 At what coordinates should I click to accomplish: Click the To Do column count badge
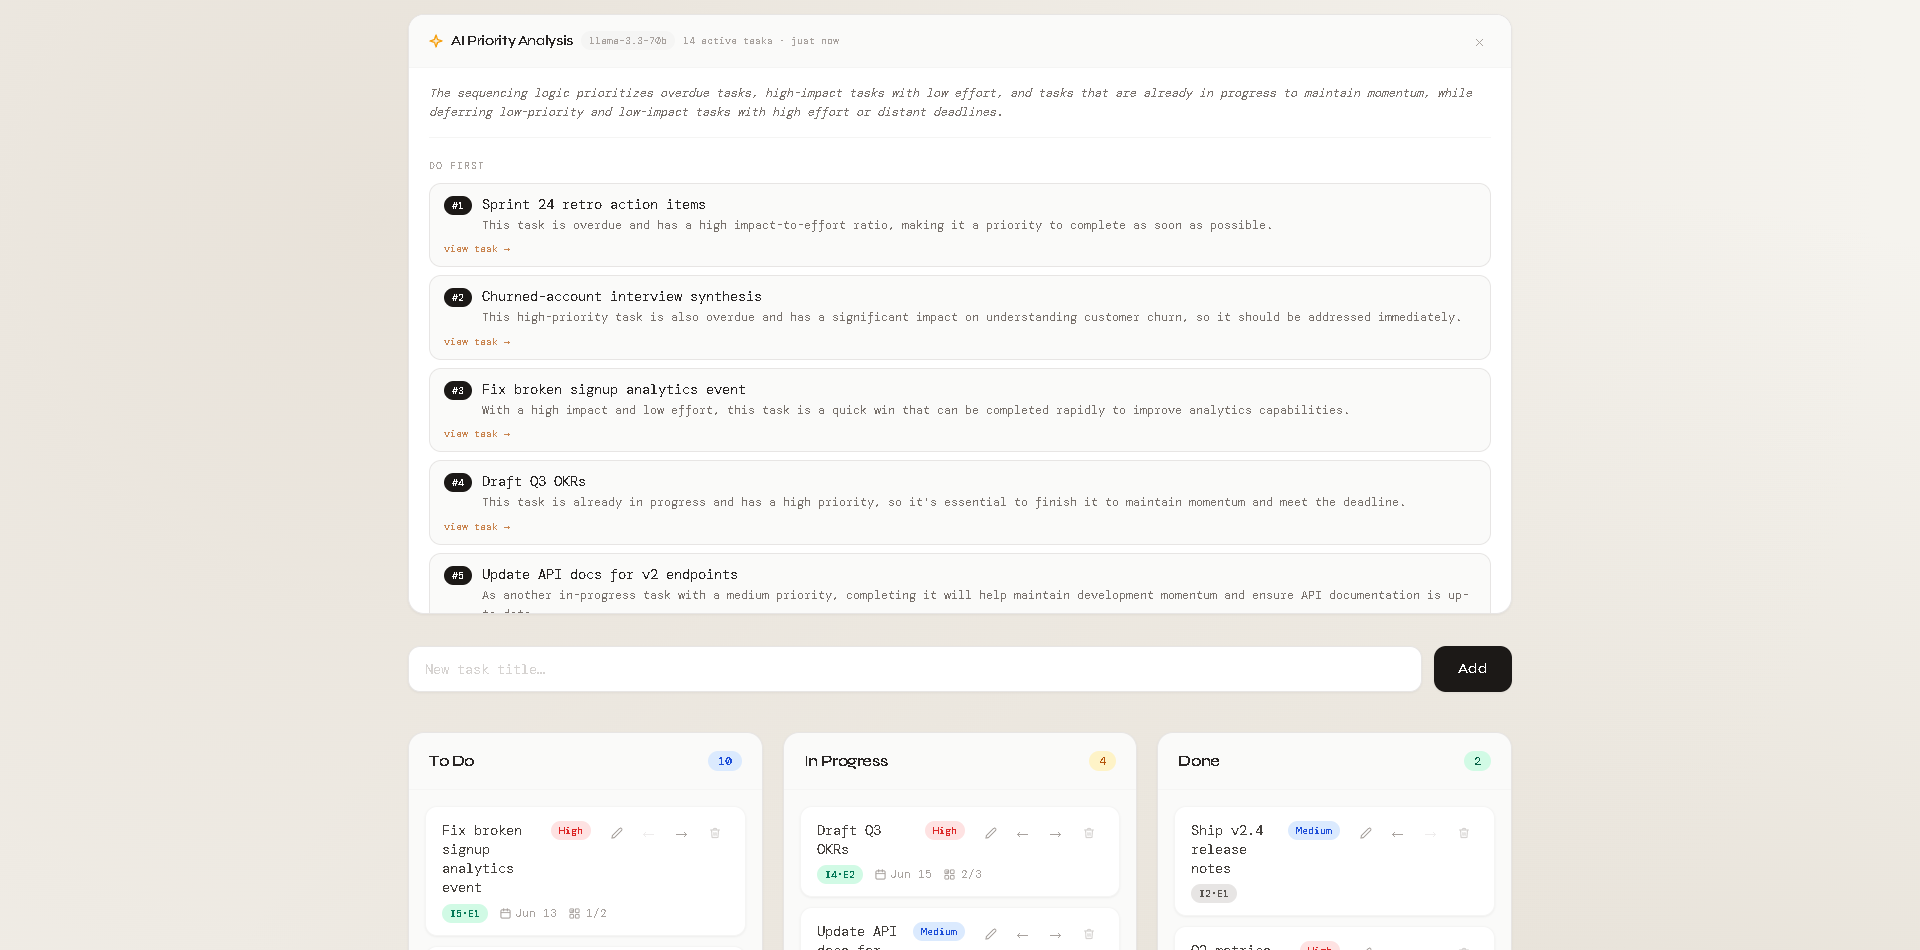pyautogui.click(x=725, y=761)
